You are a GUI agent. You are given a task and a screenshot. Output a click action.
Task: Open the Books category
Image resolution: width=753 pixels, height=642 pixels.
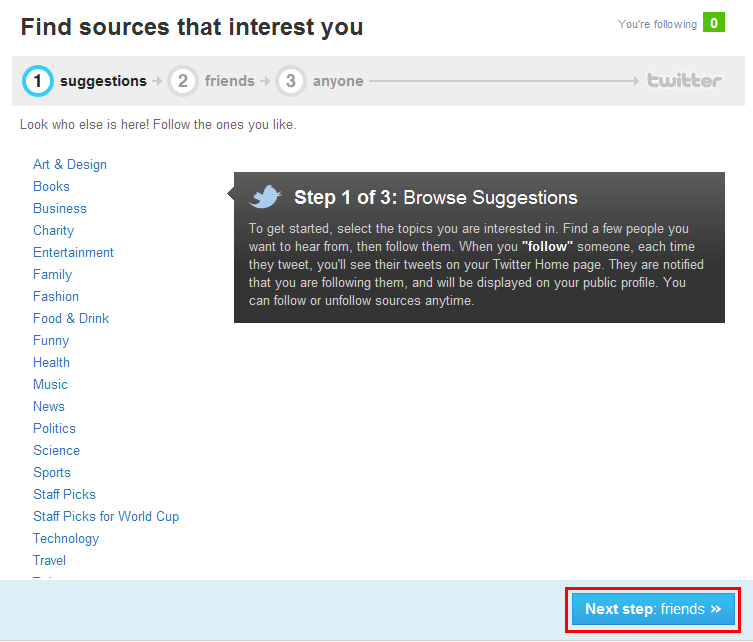[51, 186]
